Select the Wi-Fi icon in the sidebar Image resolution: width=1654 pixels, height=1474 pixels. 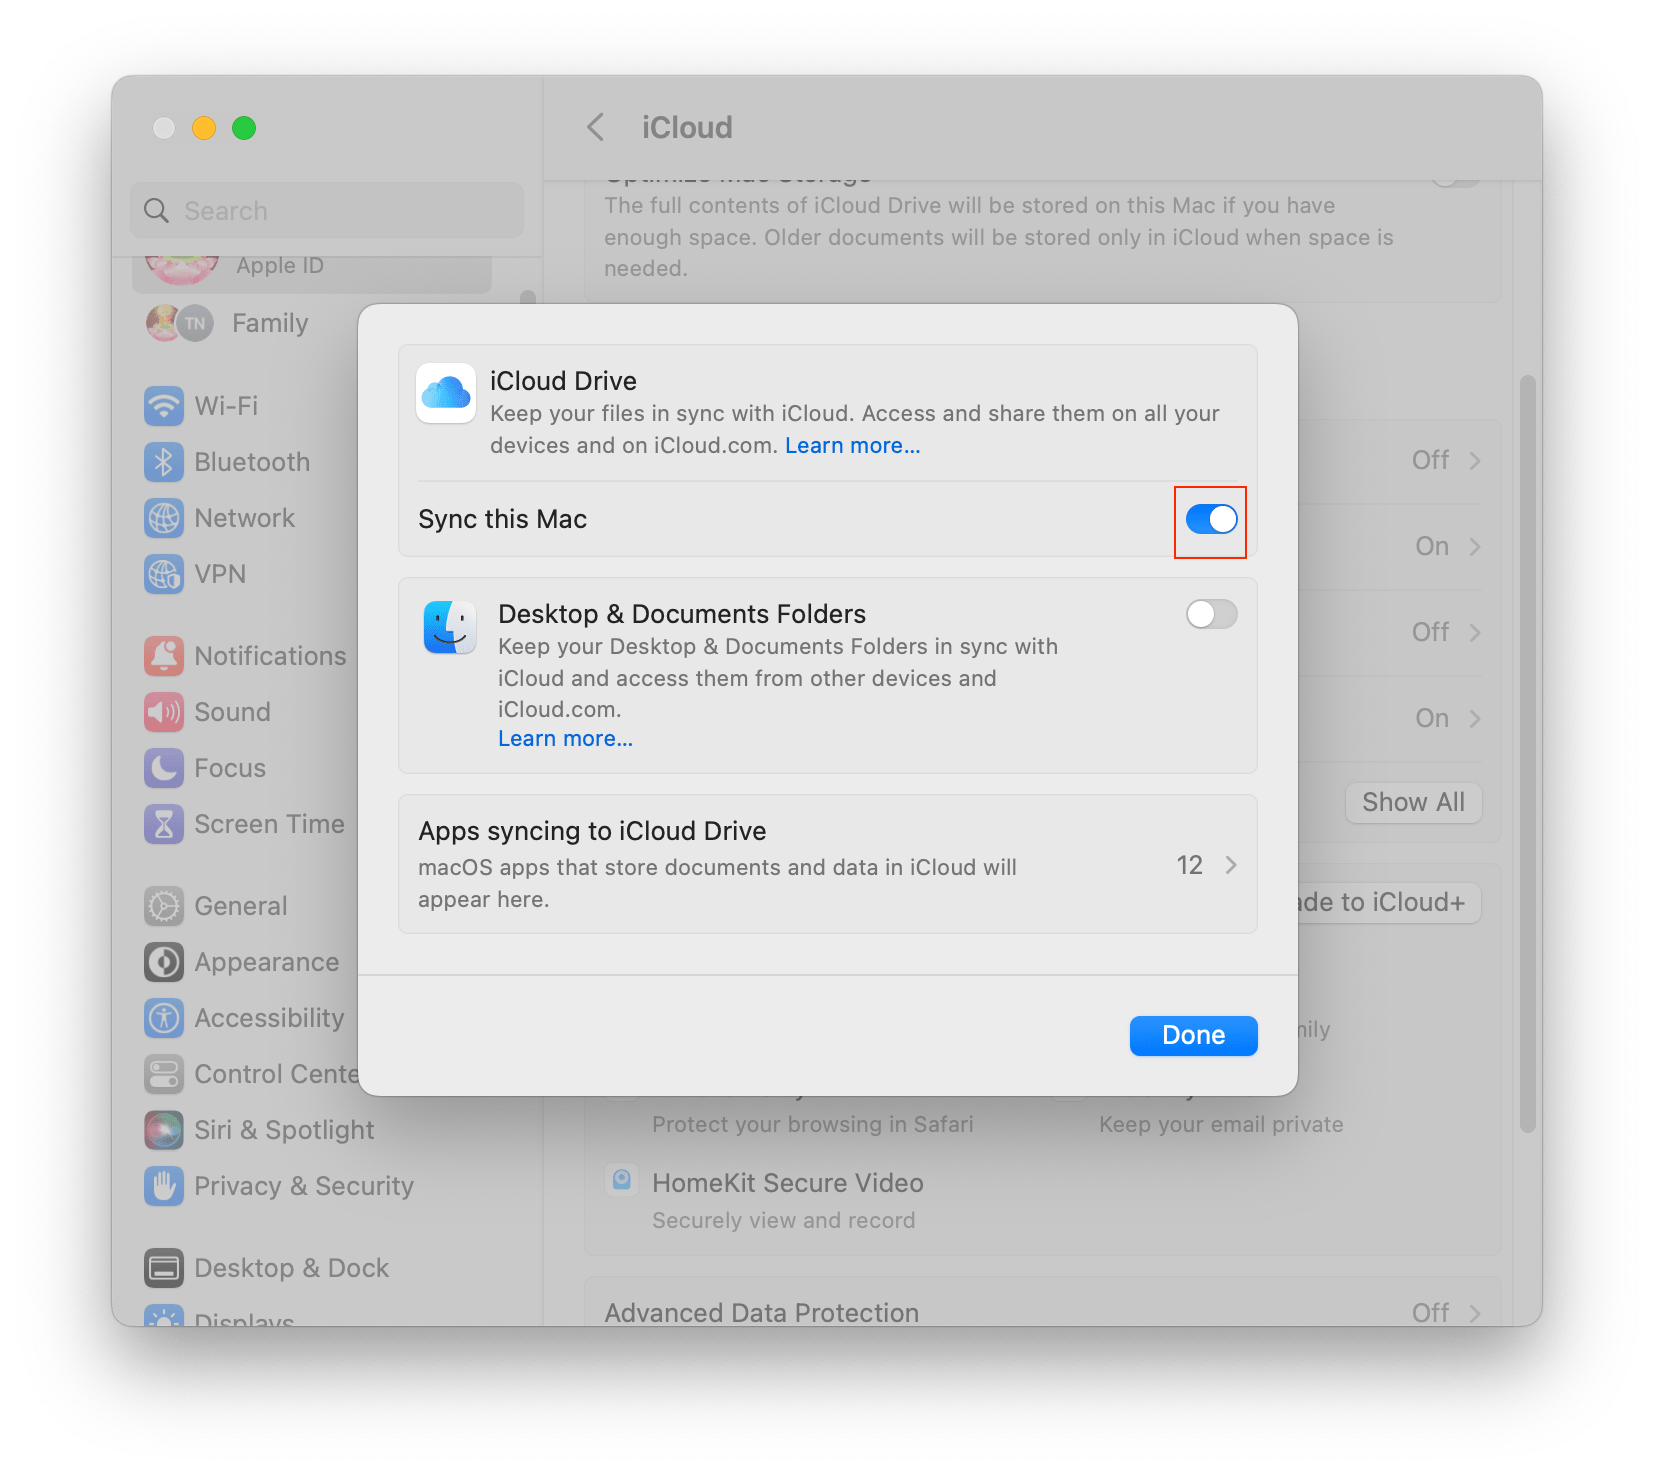(164, 406)
